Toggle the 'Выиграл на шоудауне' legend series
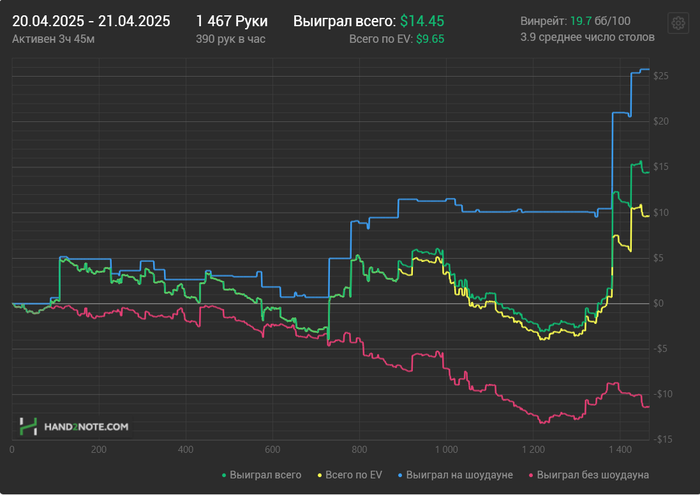This screenshot has height=495, width=700. coord(455,475)
